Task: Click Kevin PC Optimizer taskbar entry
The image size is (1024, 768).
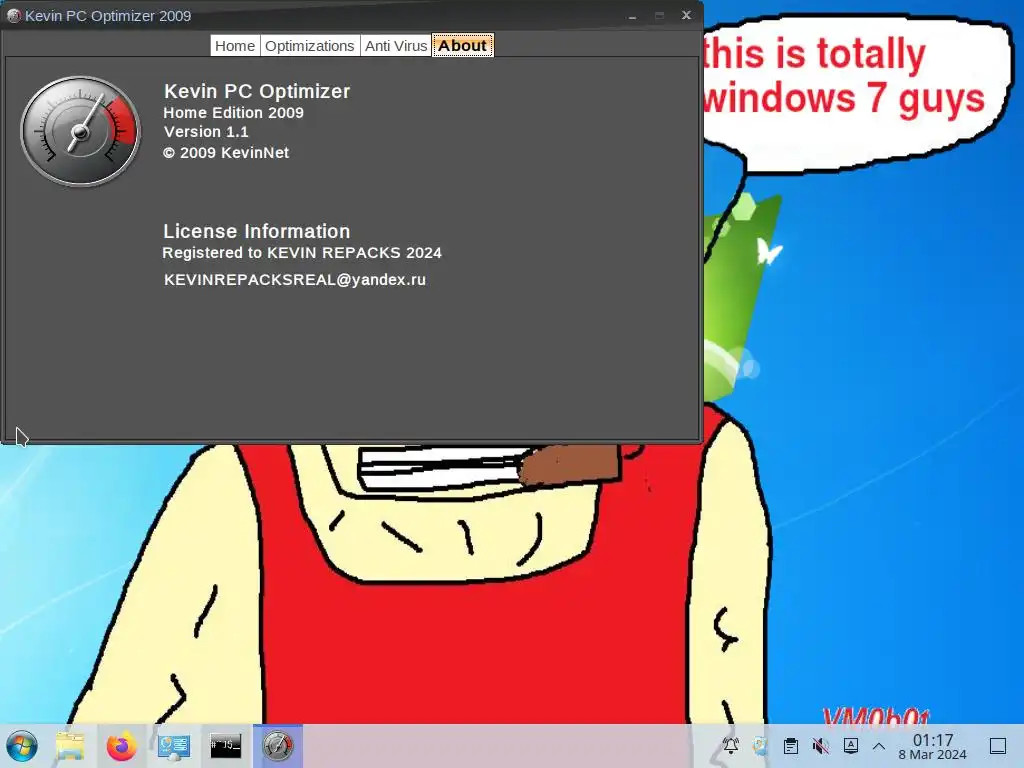Action: [278, 746]
